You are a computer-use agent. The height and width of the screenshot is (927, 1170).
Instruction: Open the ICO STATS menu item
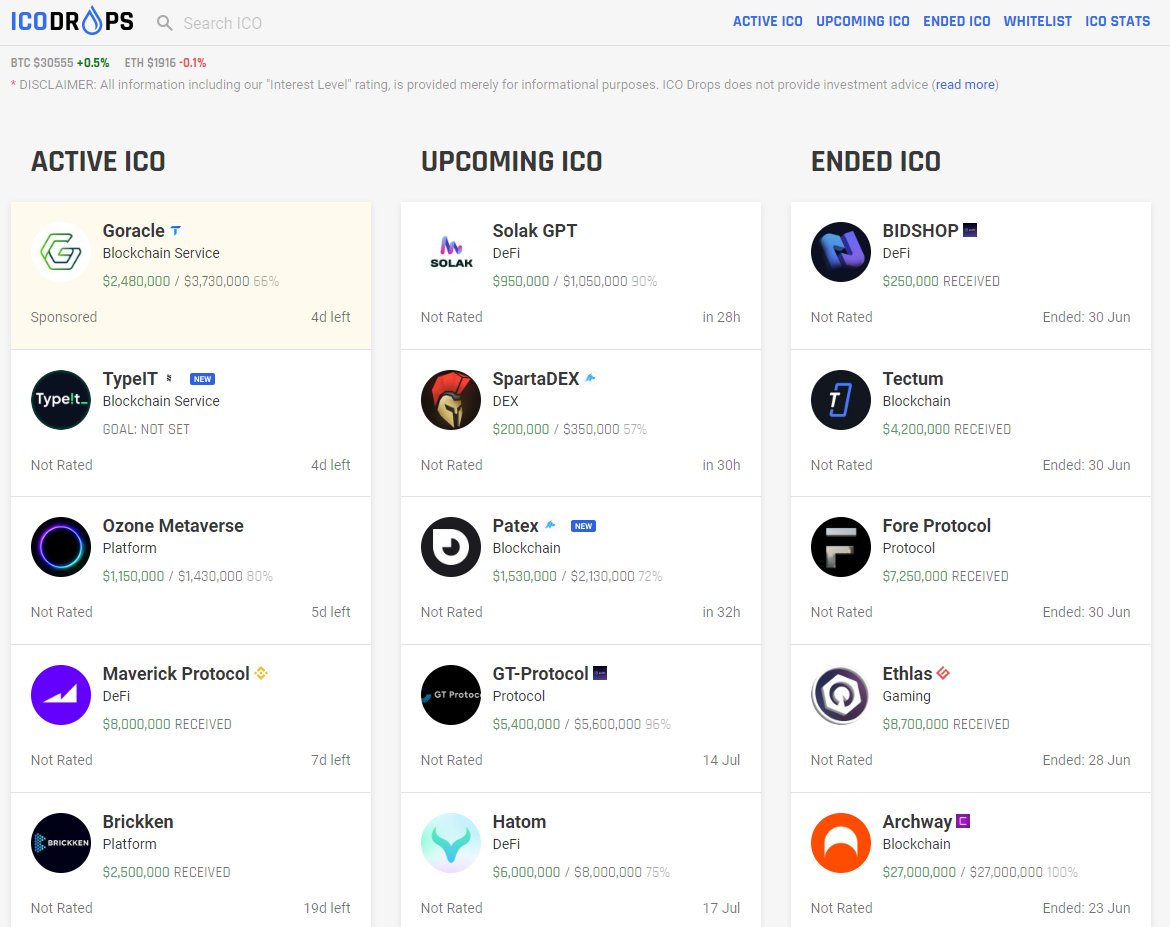(x=1117, y=22)
